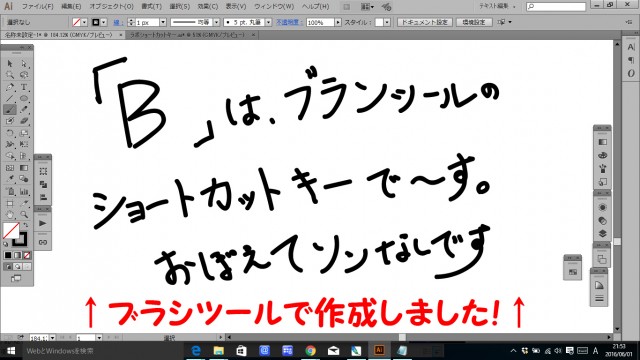640x360 pixels.
Task: Activate the Zoom magnifier tool in the toolbox
Action: tap(24, 214)
